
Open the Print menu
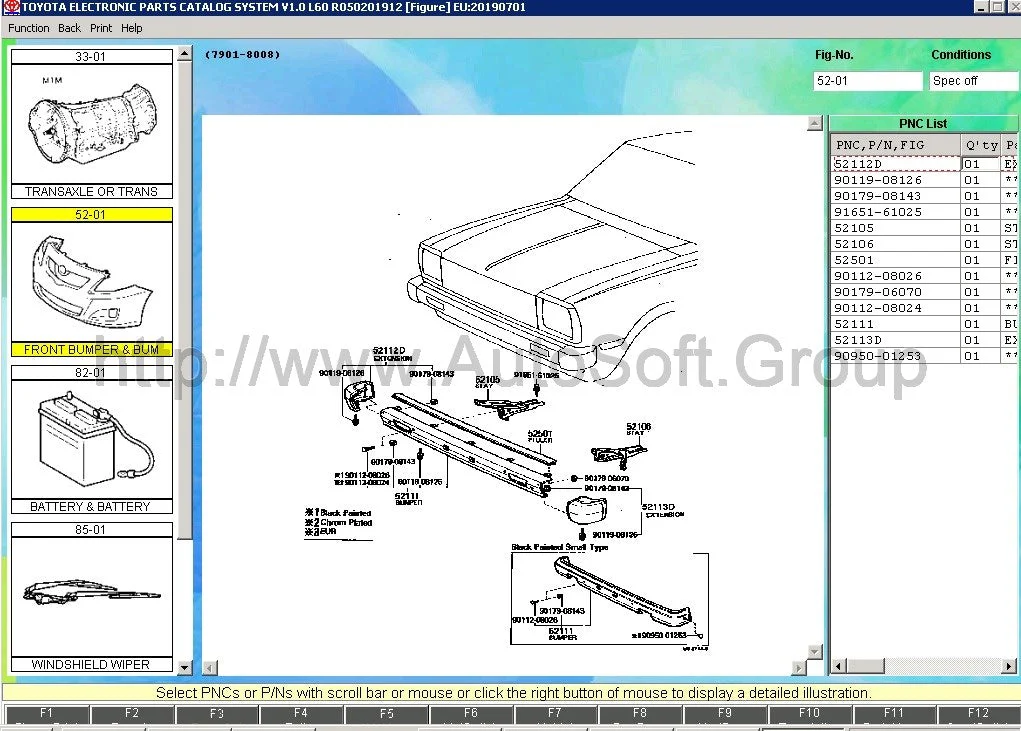[x=100, y=28]
